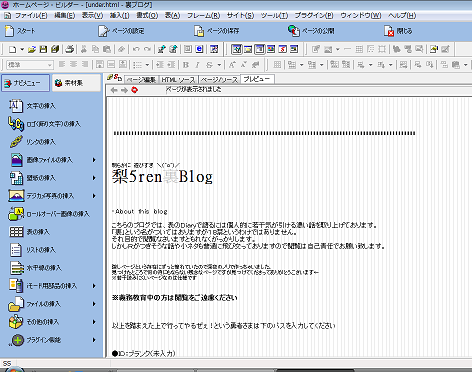Click the Undo arrow icon
This screenshot has width=472, height=372.
(x=136, y=49)
